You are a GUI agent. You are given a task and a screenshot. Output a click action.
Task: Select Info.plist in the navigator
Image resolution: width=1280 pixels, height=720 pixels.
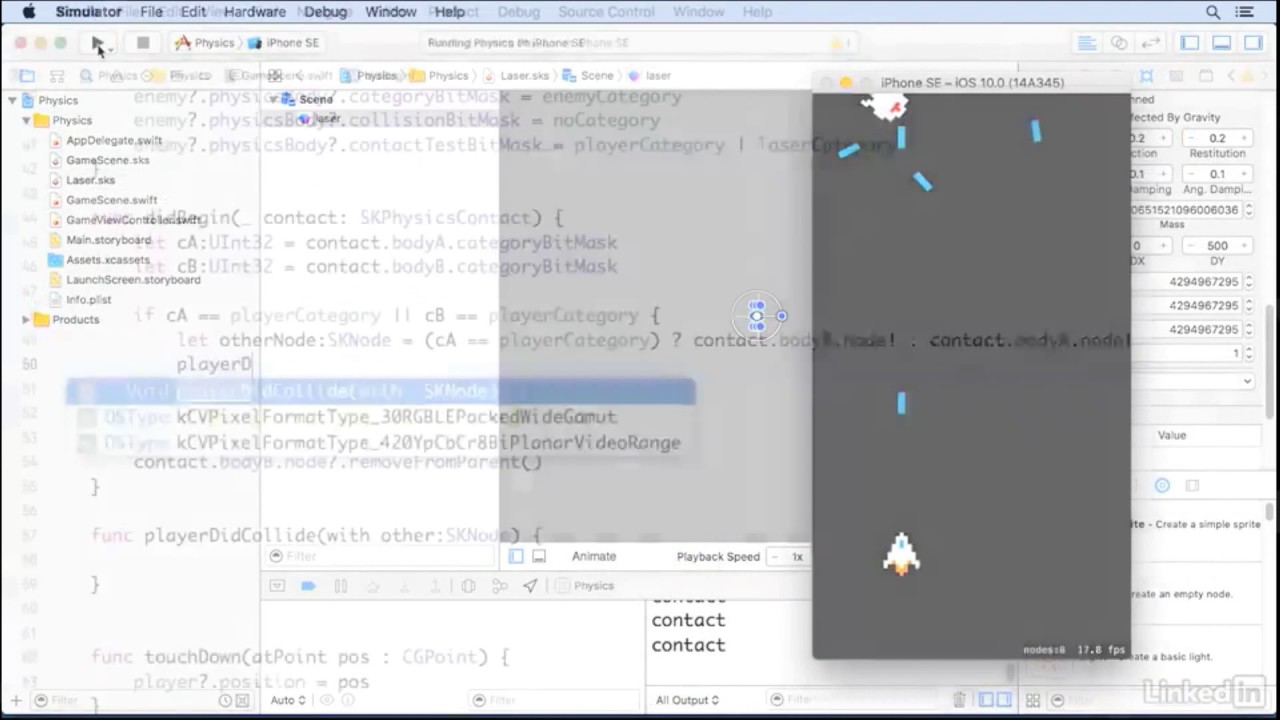coord(88,300)
